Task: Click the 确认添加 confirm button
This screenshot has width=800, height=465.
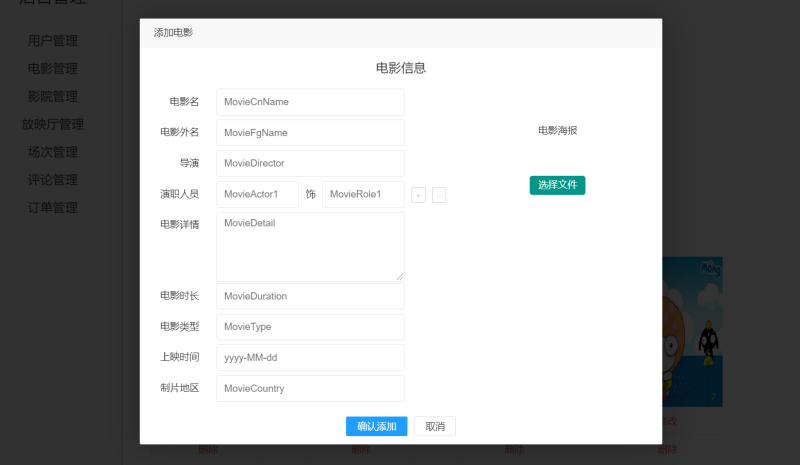Action: 377,426
